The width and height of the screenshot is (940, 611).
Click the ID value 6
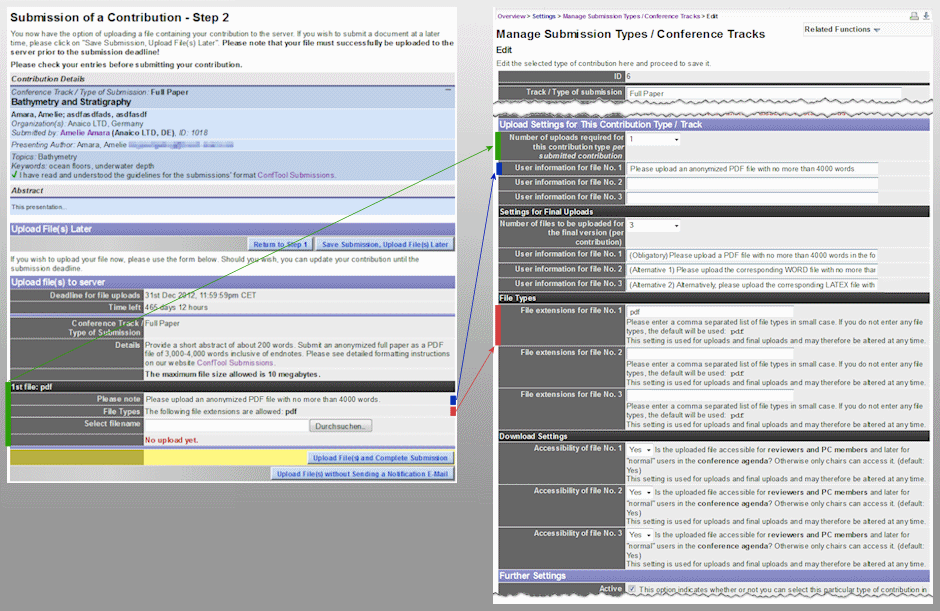629,77
